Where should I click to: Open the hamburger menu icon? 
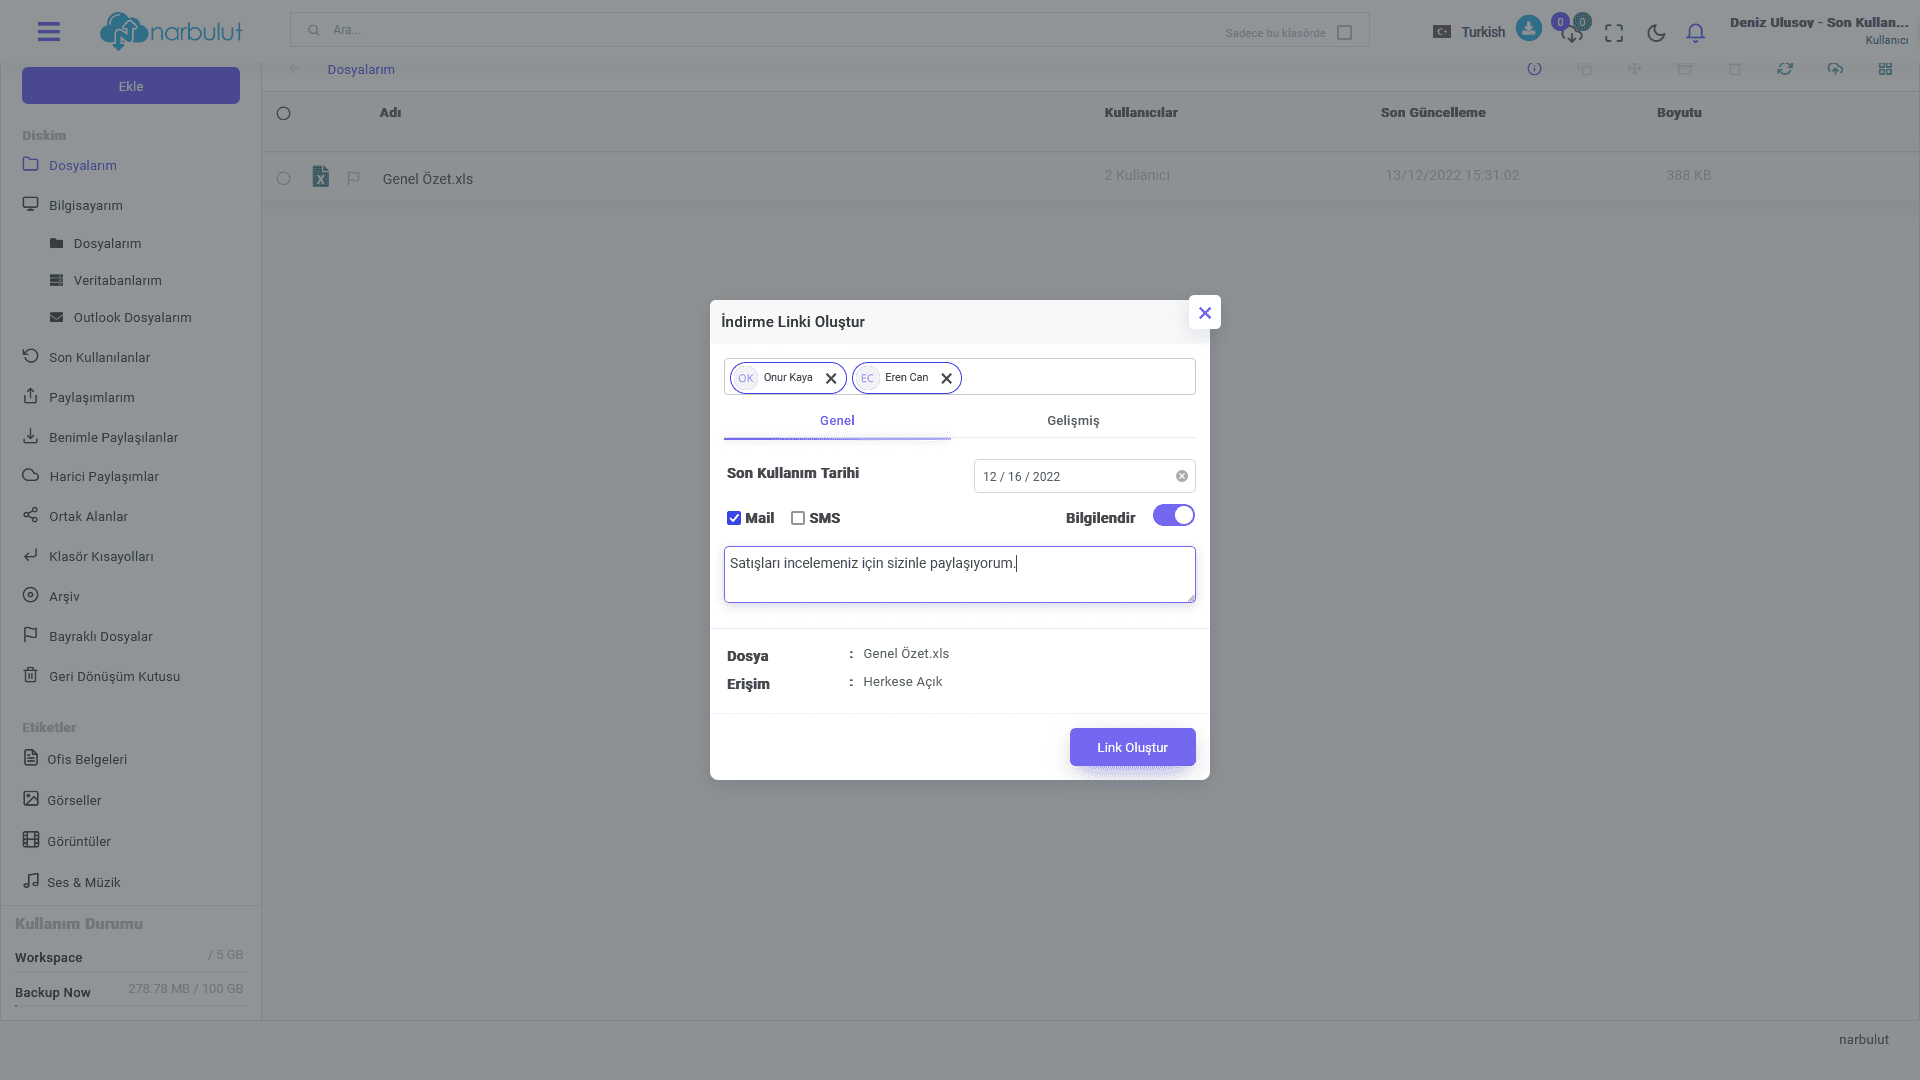(48, 32)
